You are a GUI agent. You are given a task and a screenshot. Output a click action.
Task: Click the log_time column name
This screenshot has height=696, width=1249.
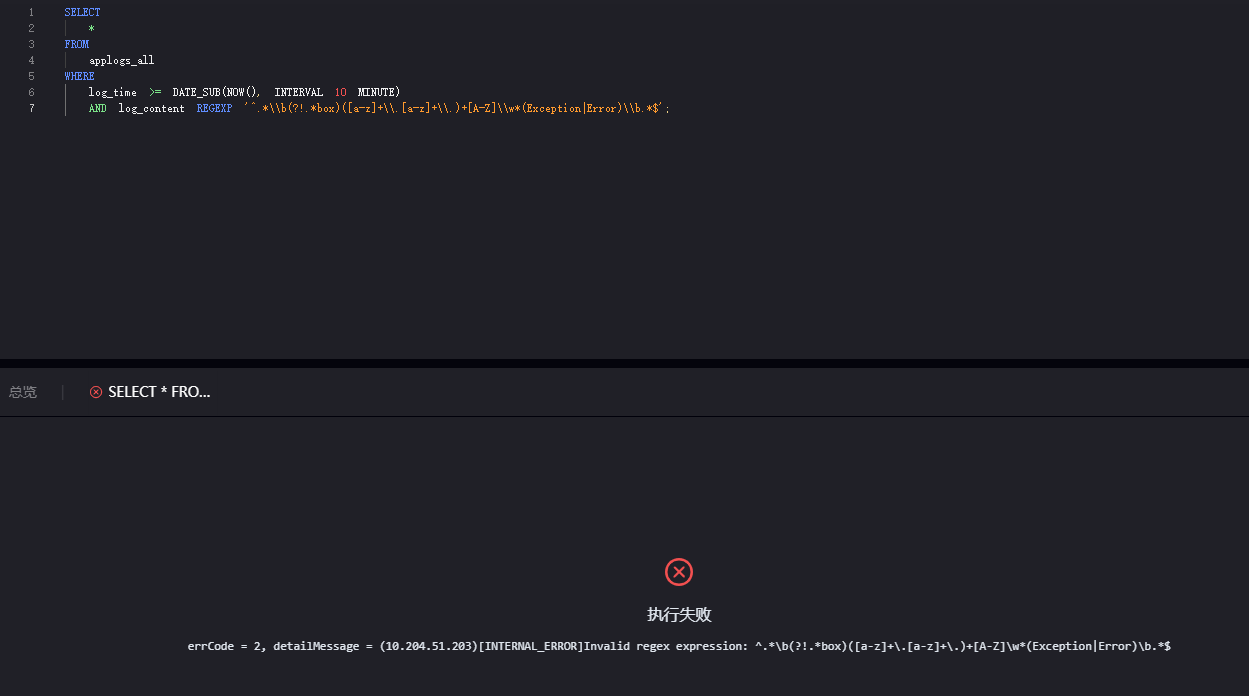(112, 92)
